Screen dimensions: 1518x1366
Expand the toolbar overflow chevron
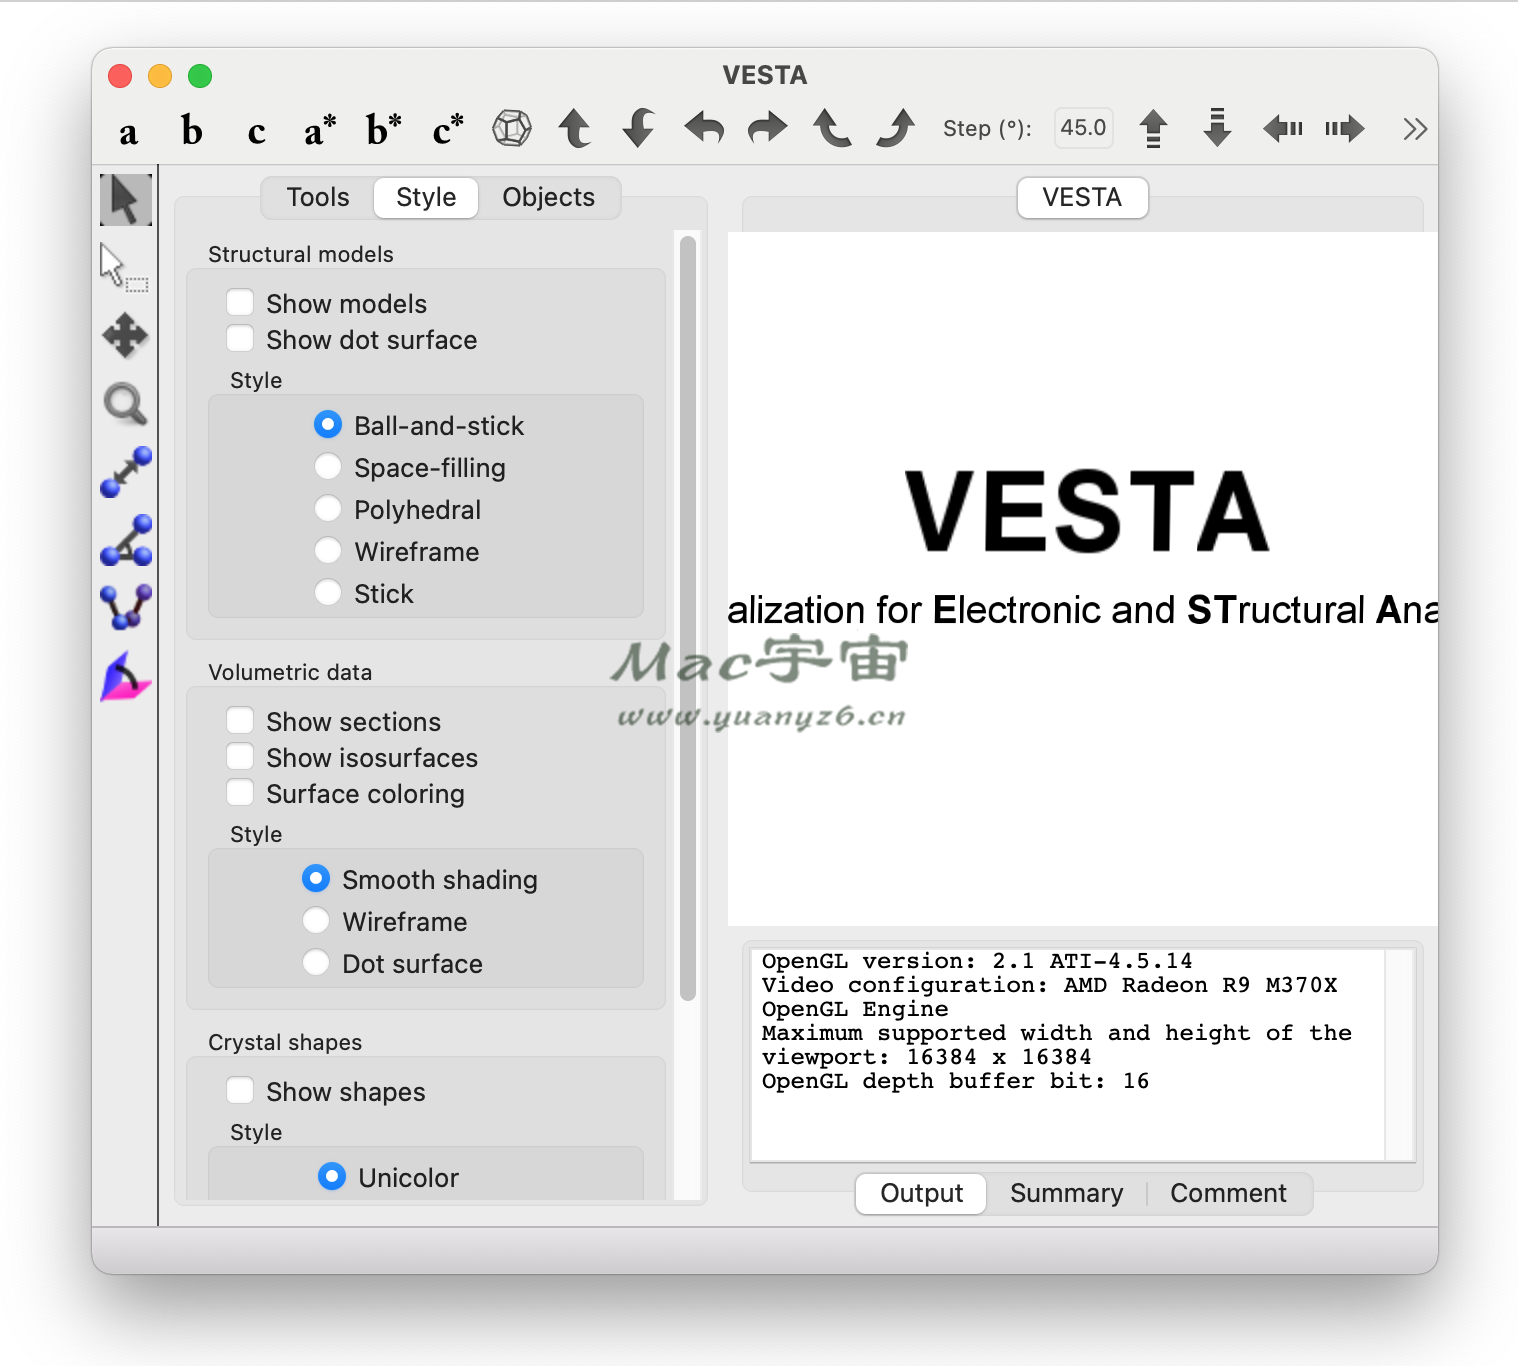(x=1414, y=129)
